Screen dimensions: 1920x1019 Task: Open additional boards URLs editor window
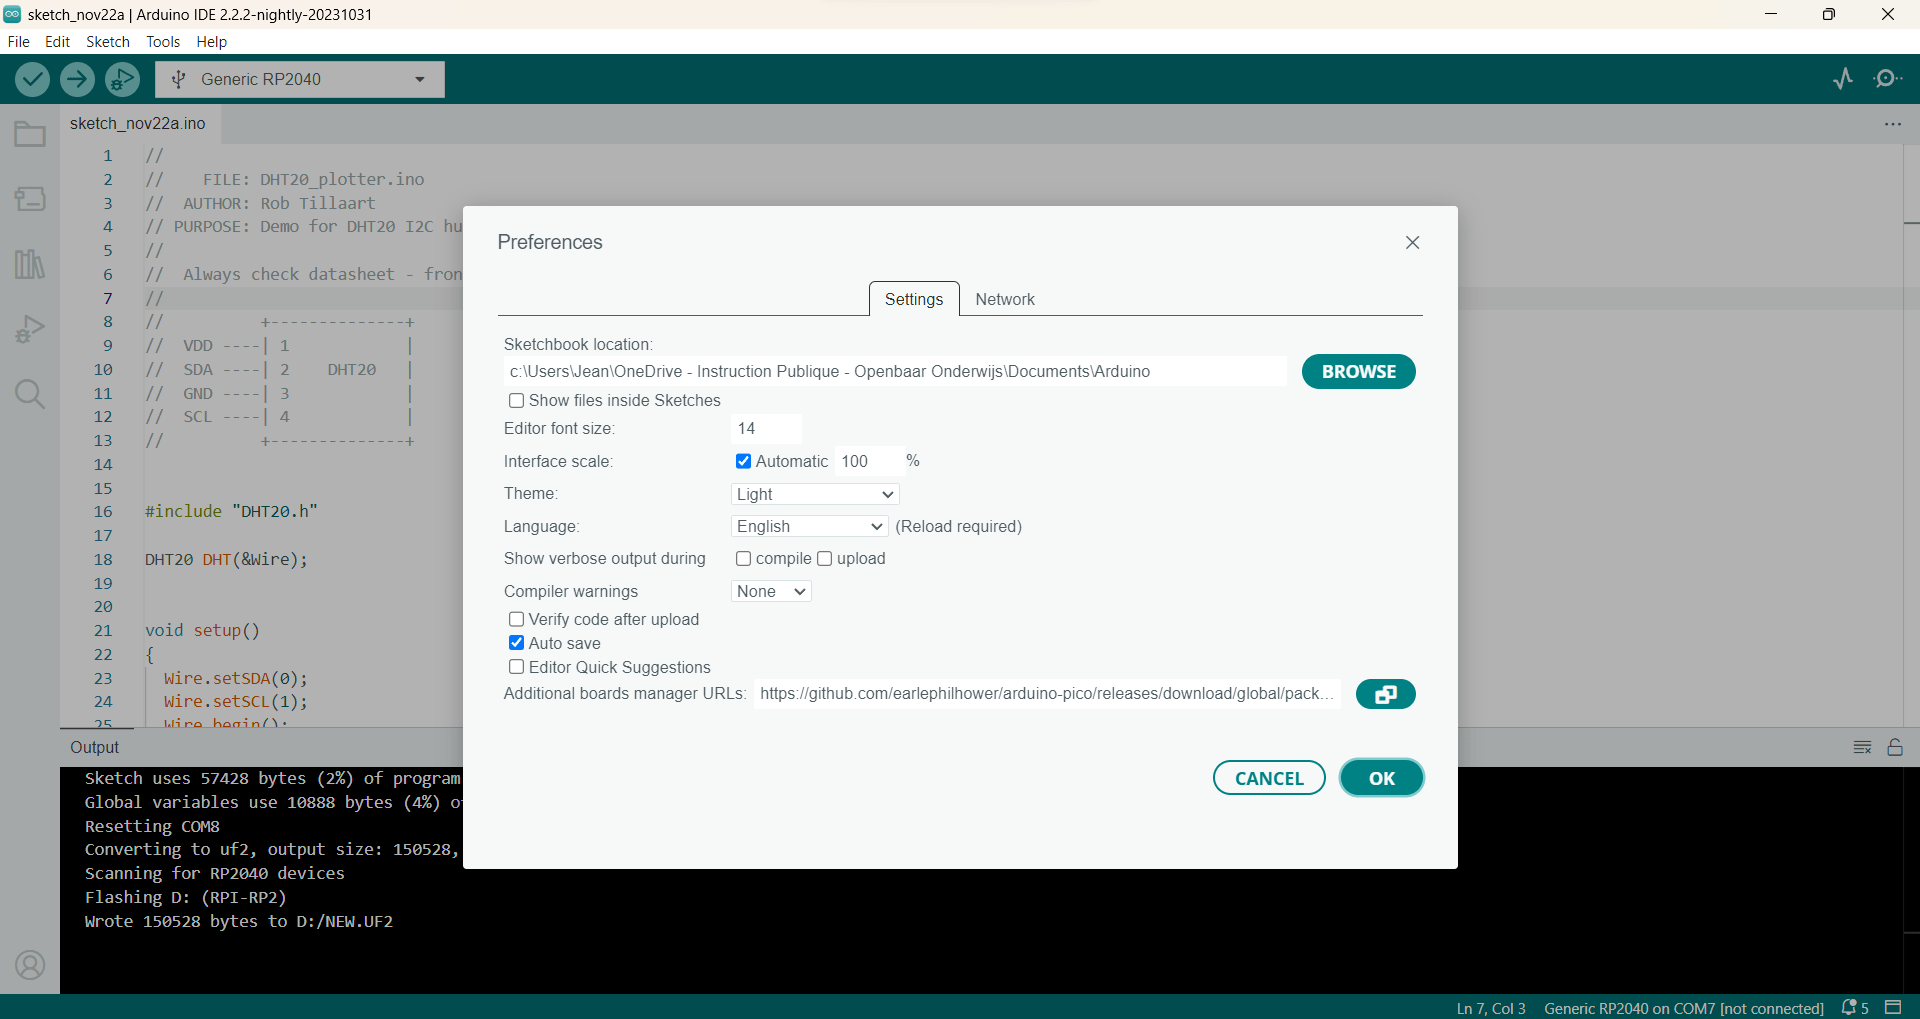pos(1385,694)
